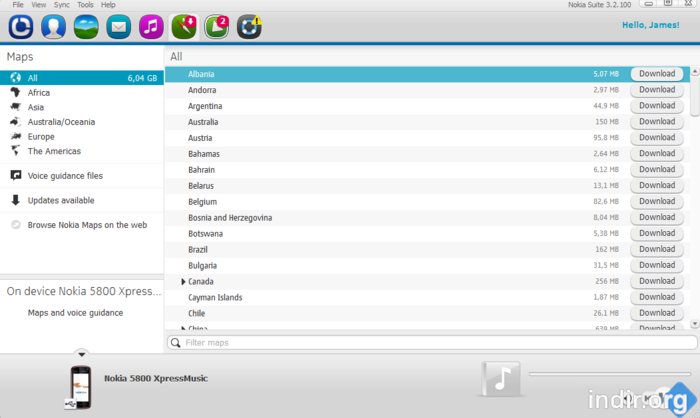Download the Argentina map

click(657, 106)
